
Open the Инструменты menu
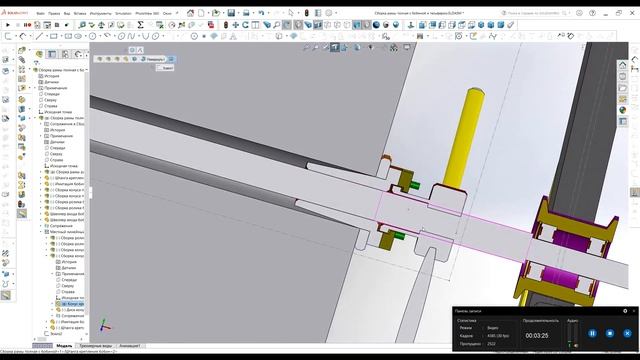100,13
